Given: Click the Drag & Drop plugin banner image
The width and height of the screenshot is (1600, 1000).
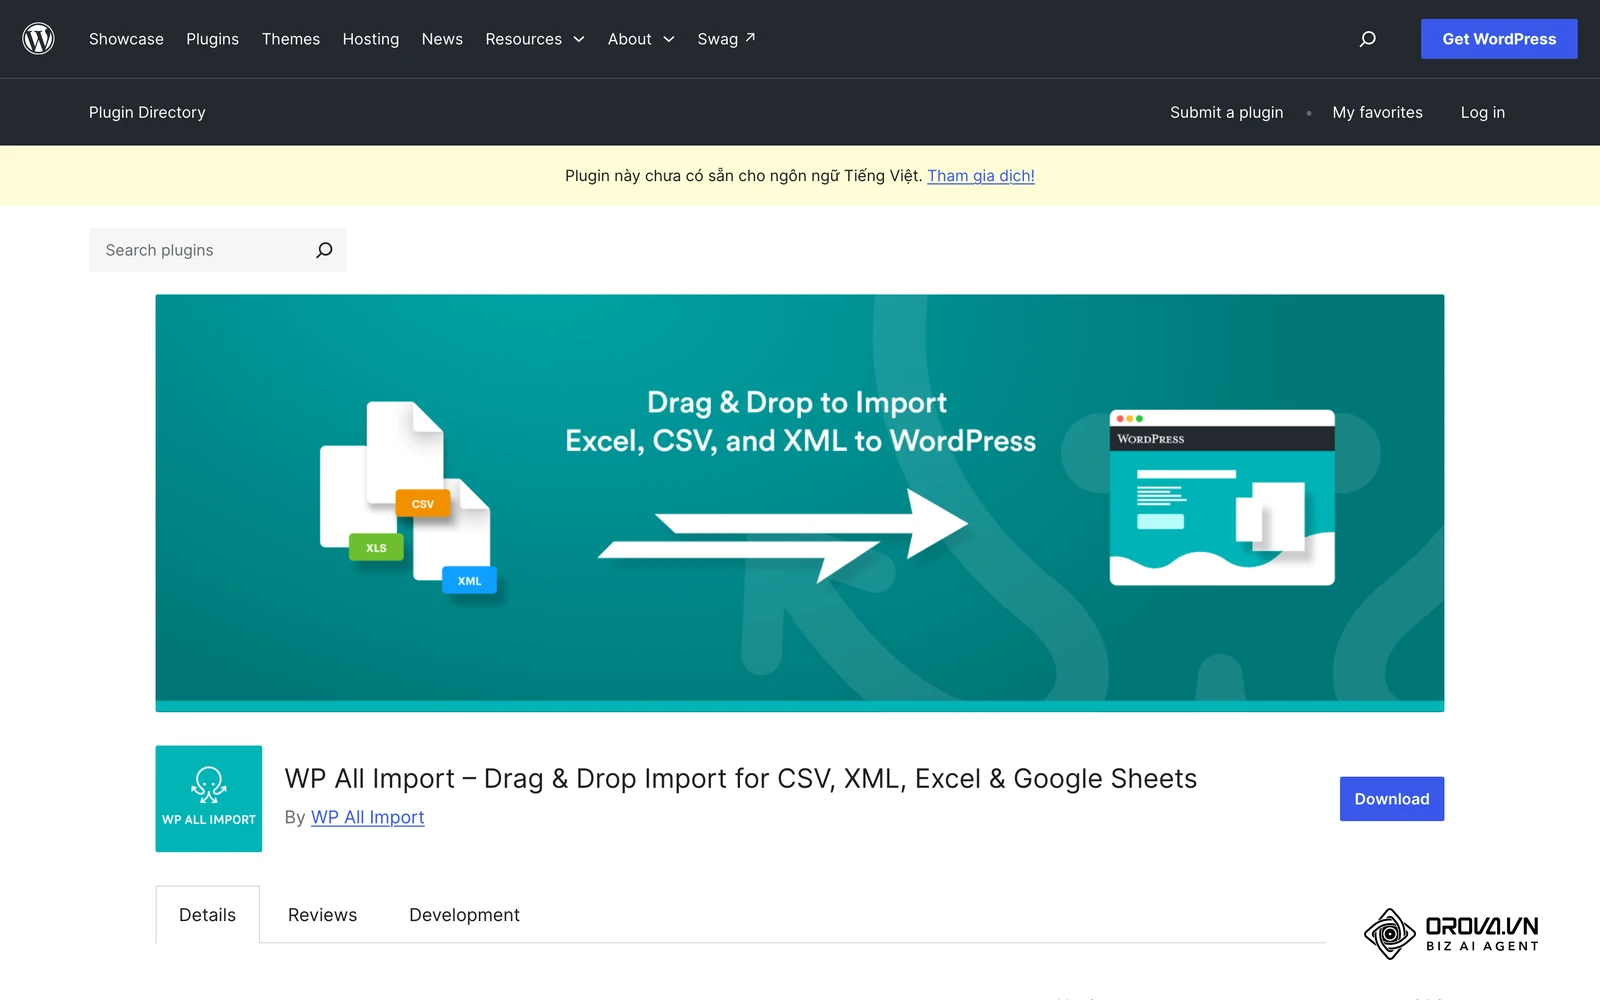Looking at the screenshot, I should [x=800, y=503].
